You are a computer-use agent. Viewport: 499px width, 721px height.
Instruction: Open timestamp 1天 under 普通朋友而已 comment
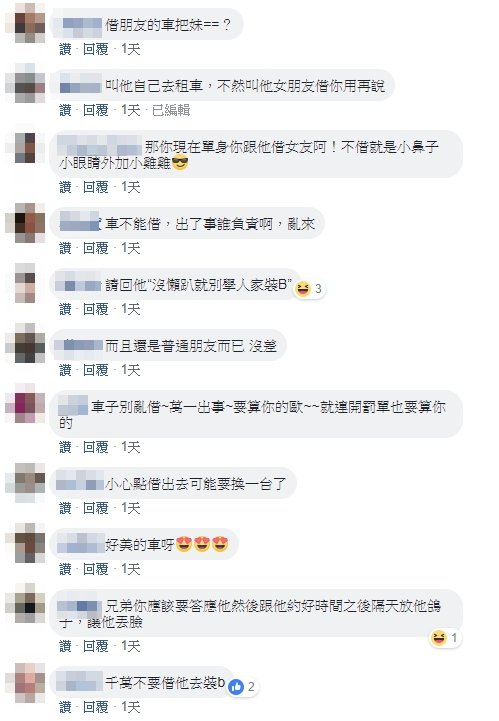coord(131,370)
